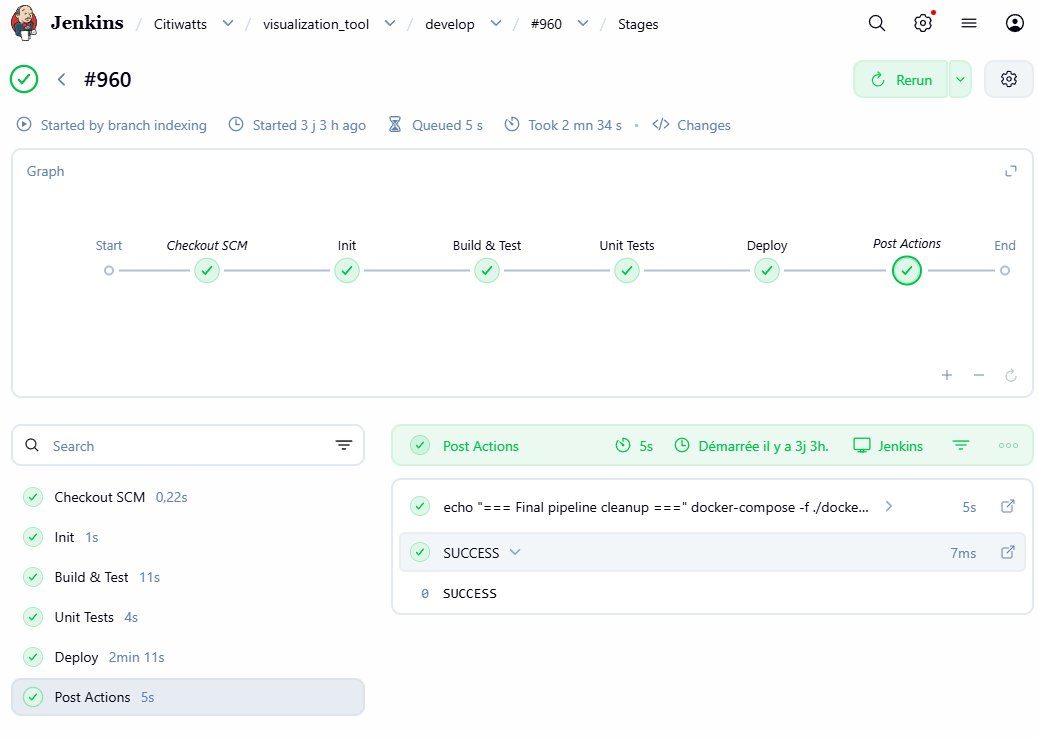Select Unit Tests node in graph
Image resolution: width=1038 pixels, height=739 pixels.
(627, 270)
